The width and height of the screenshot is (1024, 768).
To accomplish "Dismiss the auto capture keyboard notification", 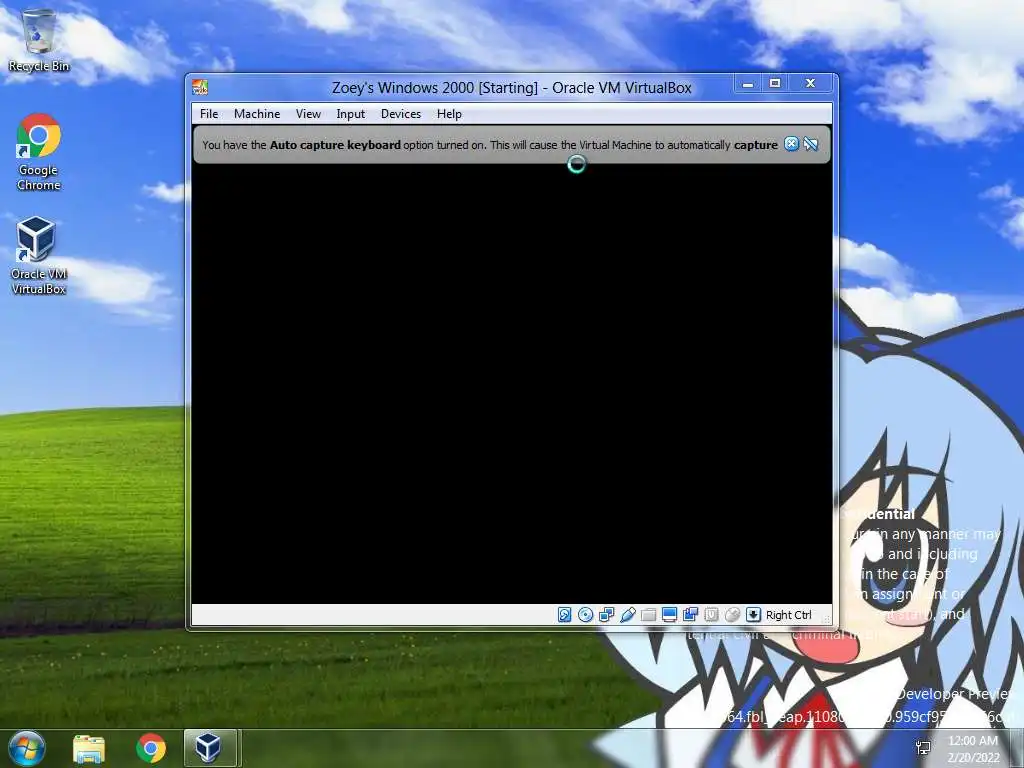I will [x=791, y=144].
